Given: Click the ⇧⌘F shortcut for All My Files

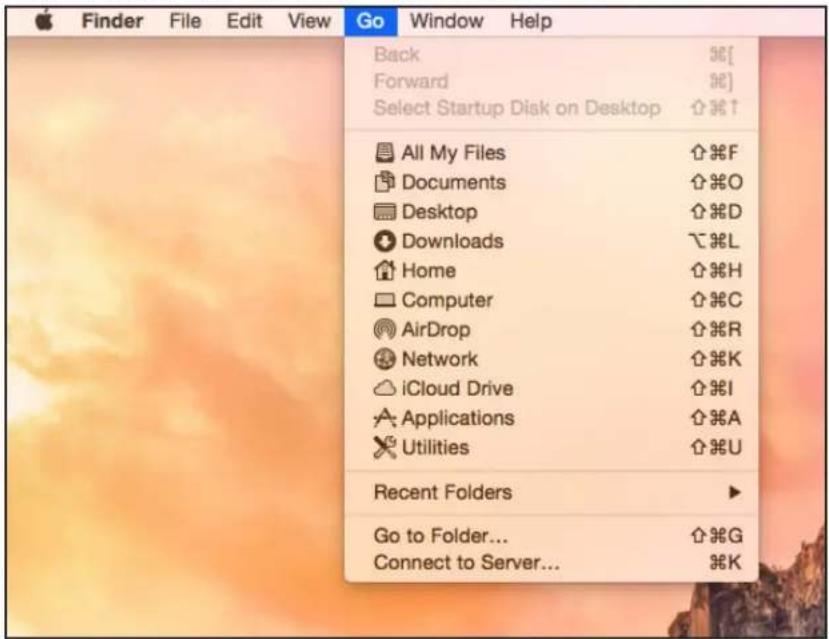Looking at the screenshot, I should (714, 153).
